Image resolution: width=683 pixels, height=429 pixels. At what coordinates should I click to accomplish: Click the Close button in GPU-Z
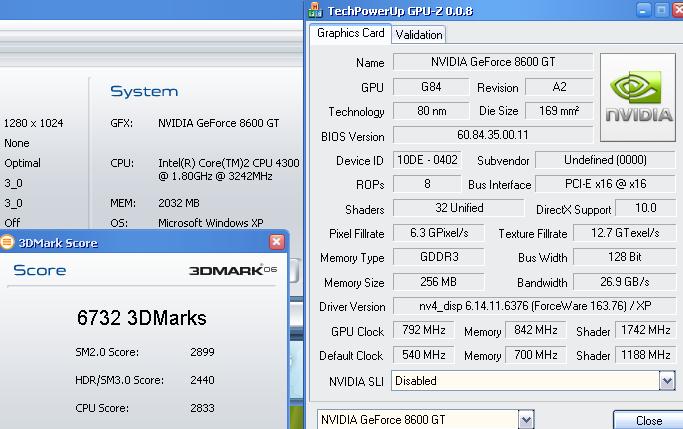pyautogui.click(x=649, y=420)
